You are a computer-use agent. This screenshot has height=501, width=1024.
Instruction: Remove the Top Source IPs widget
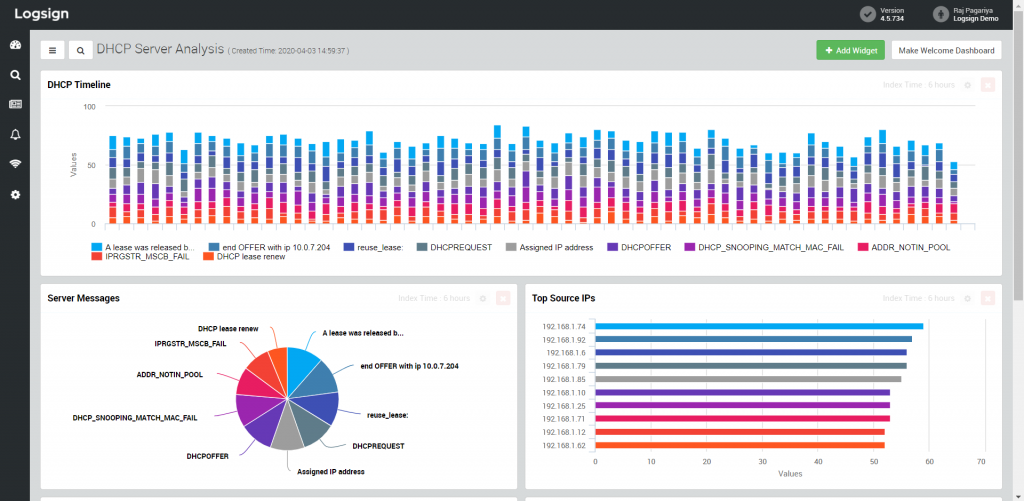pyautogui.click(x=987, y=299)
